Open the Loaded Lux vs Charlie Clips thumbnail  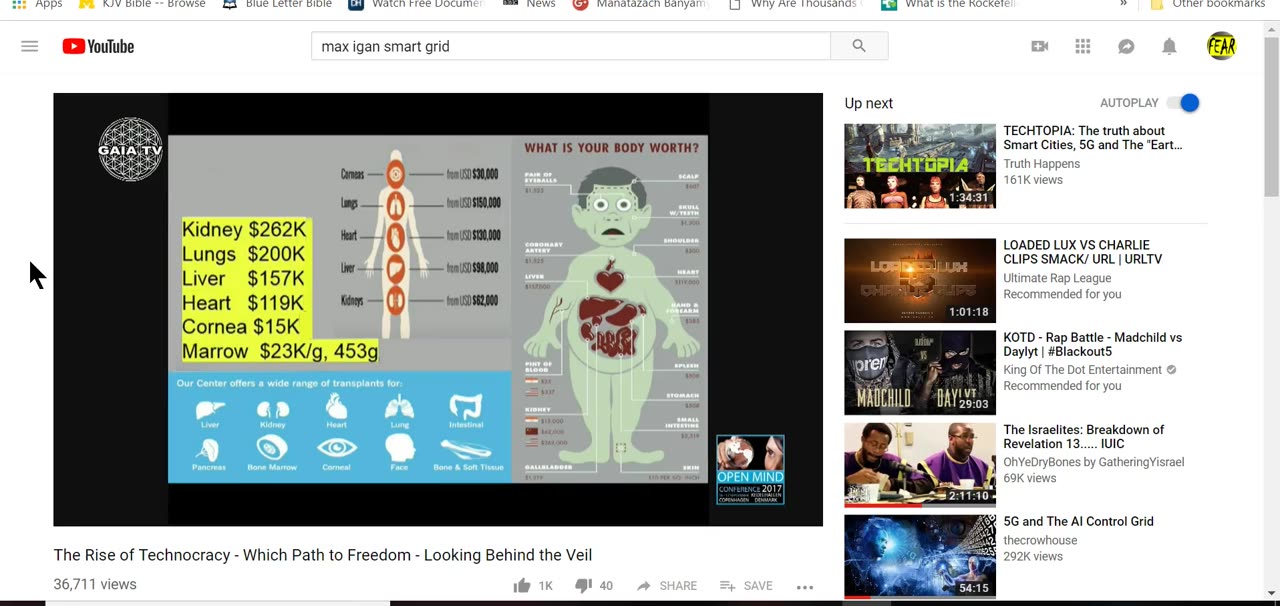[920, 280]
